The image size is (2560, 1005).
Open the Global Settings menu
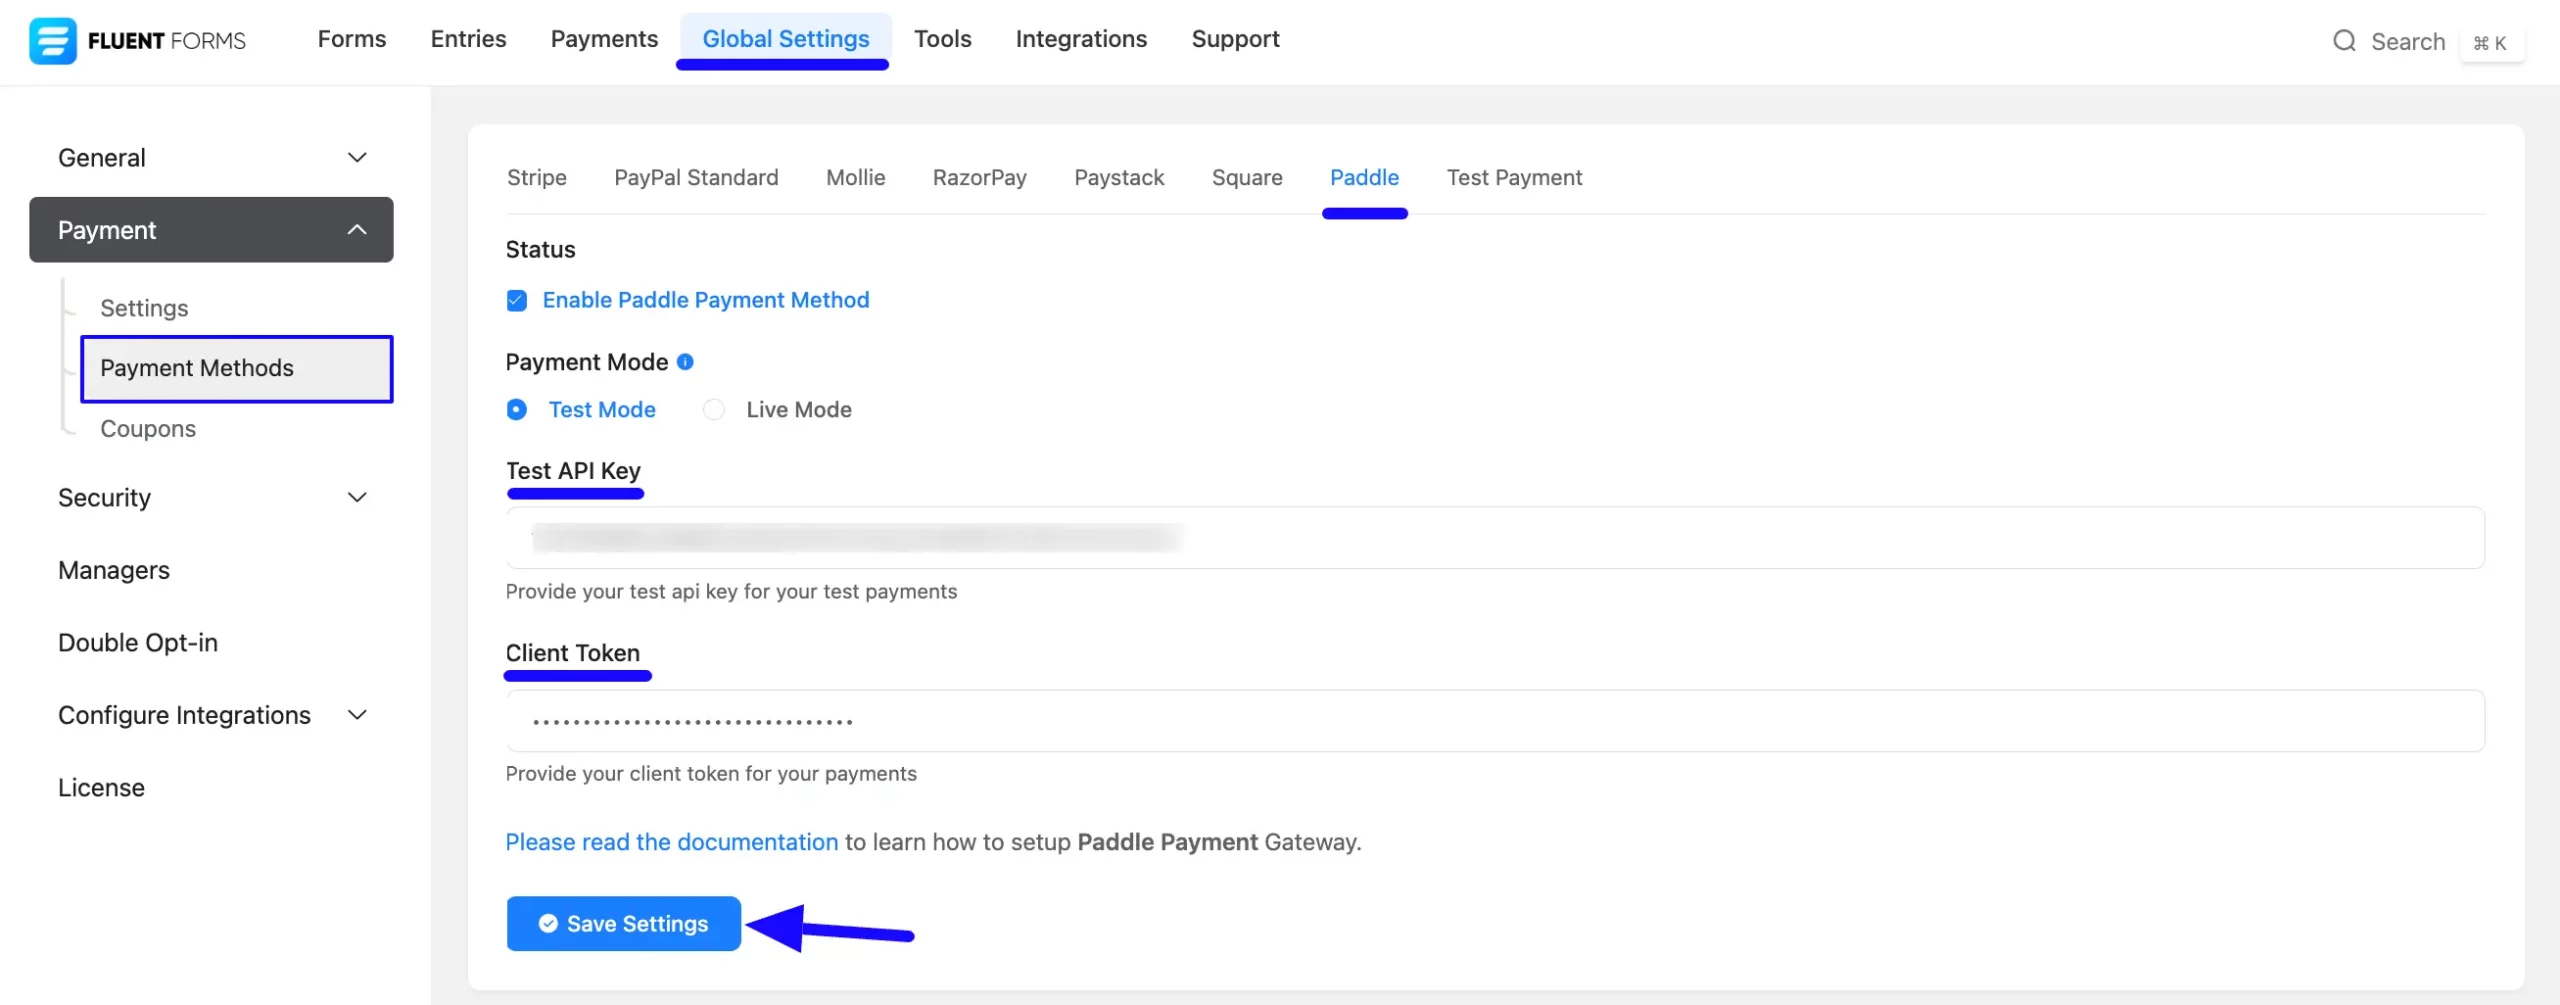tap(786, 39)
